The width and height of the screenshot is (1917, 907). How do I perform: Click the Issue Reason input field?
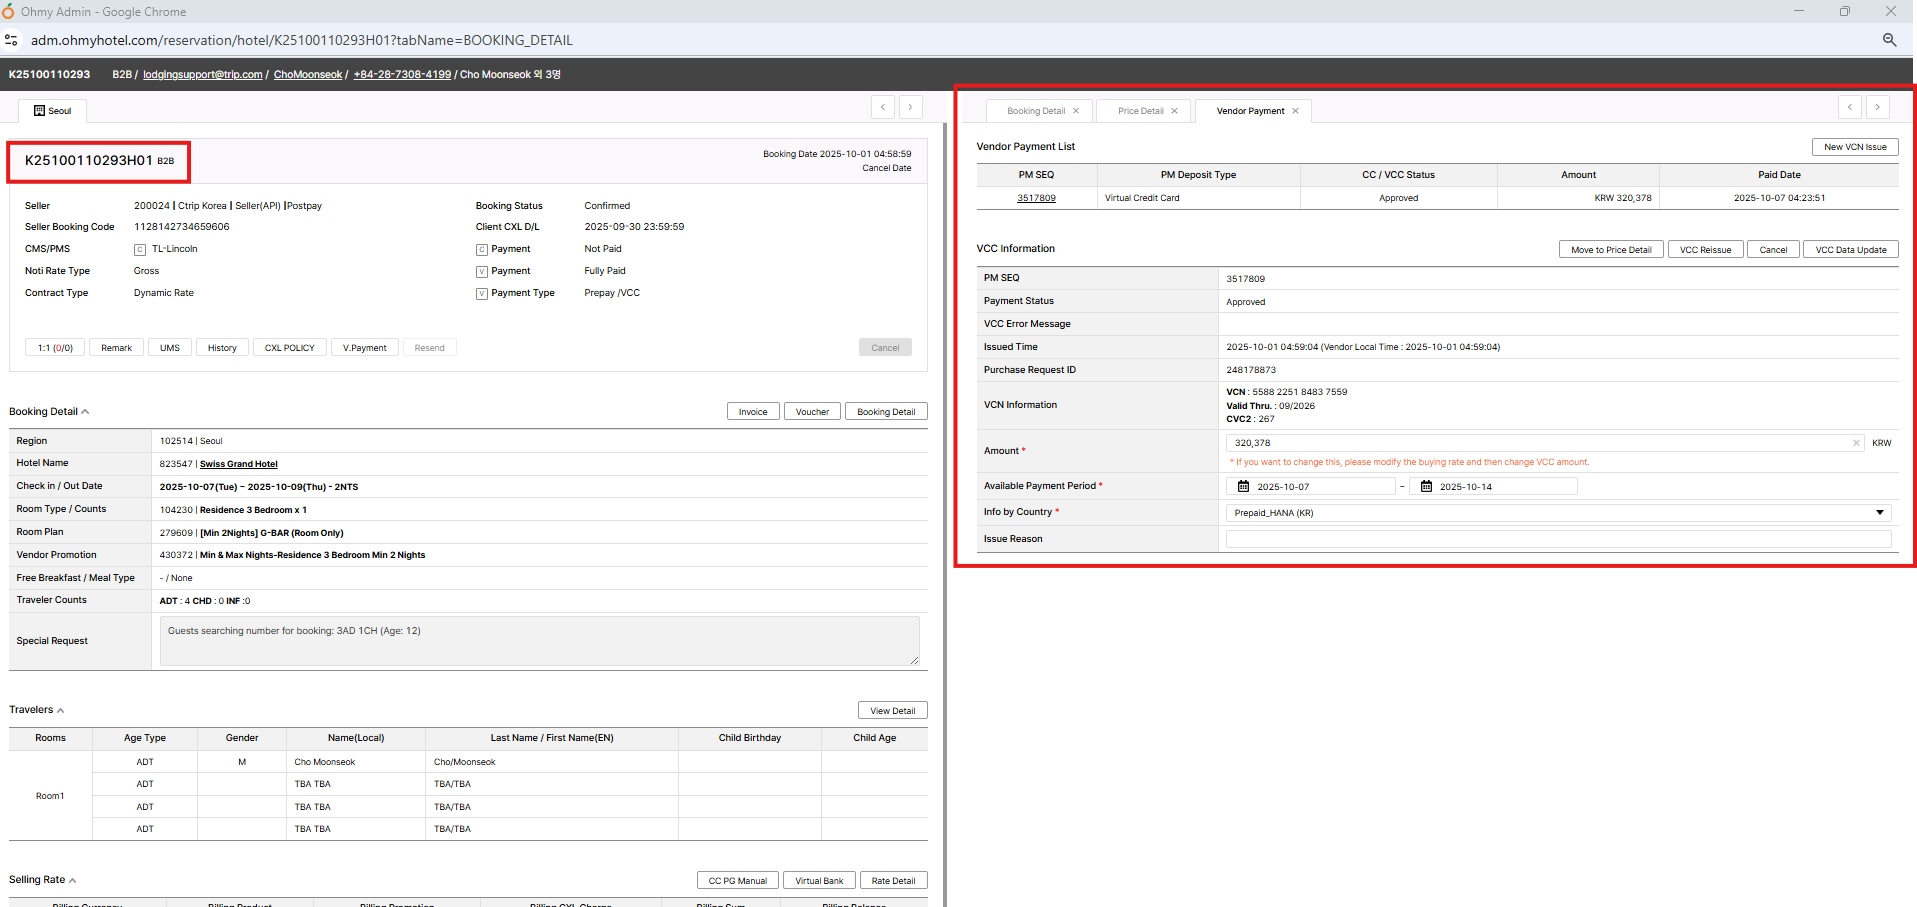coord(1557,539)
